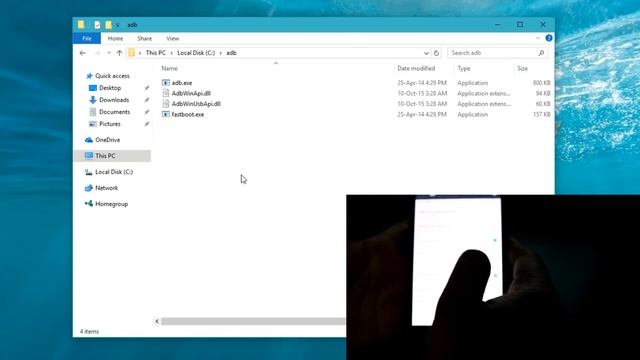Open Network in navigation pane
This screenshot has height=360, width=640.
pyautogui.click(x=106, y=188)
